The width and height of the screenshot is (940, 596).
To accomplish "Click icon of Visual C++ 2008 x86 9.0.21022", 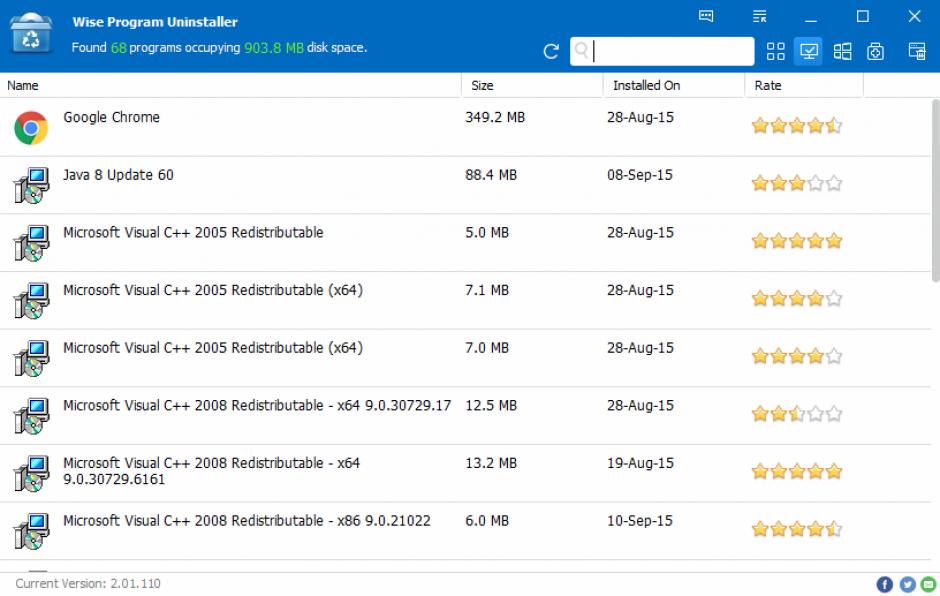I will point(31,531).
